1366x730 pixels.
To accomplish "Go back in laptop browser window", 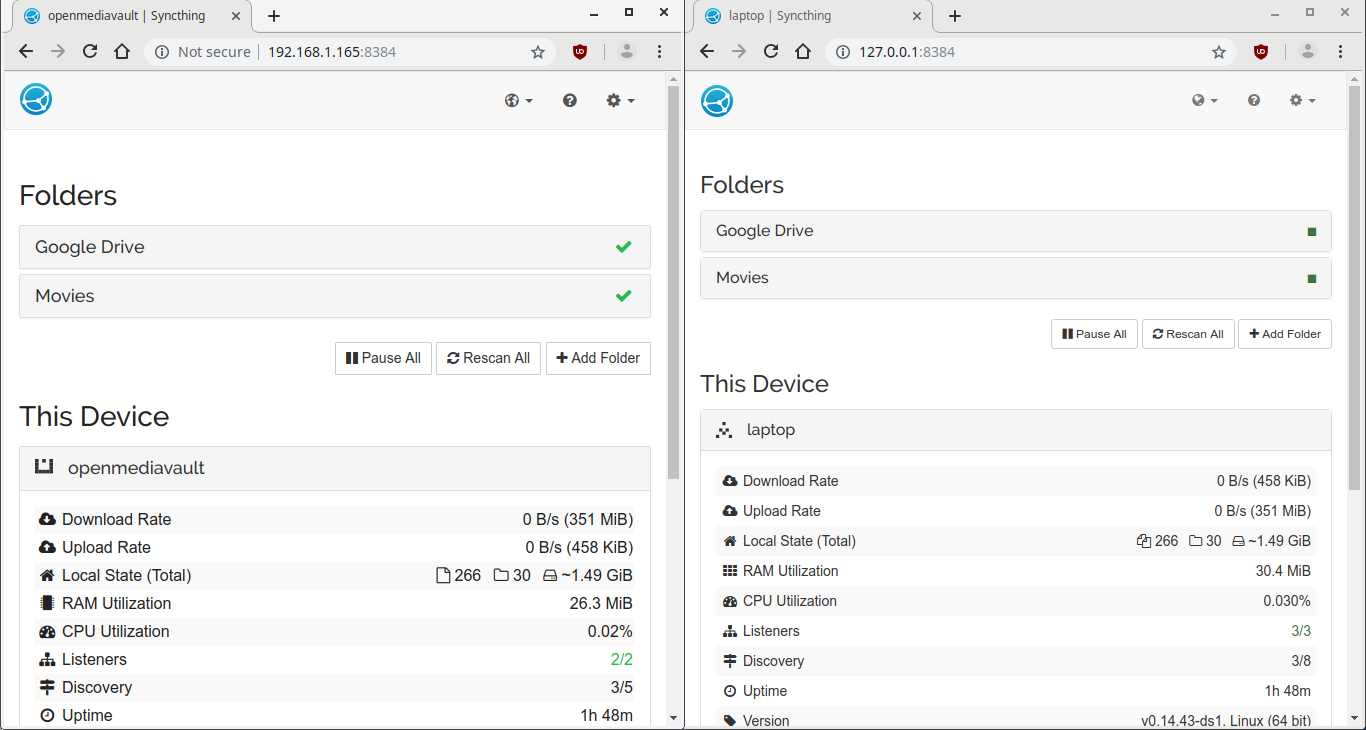I will pyautogui.click(x=707, y=52).
